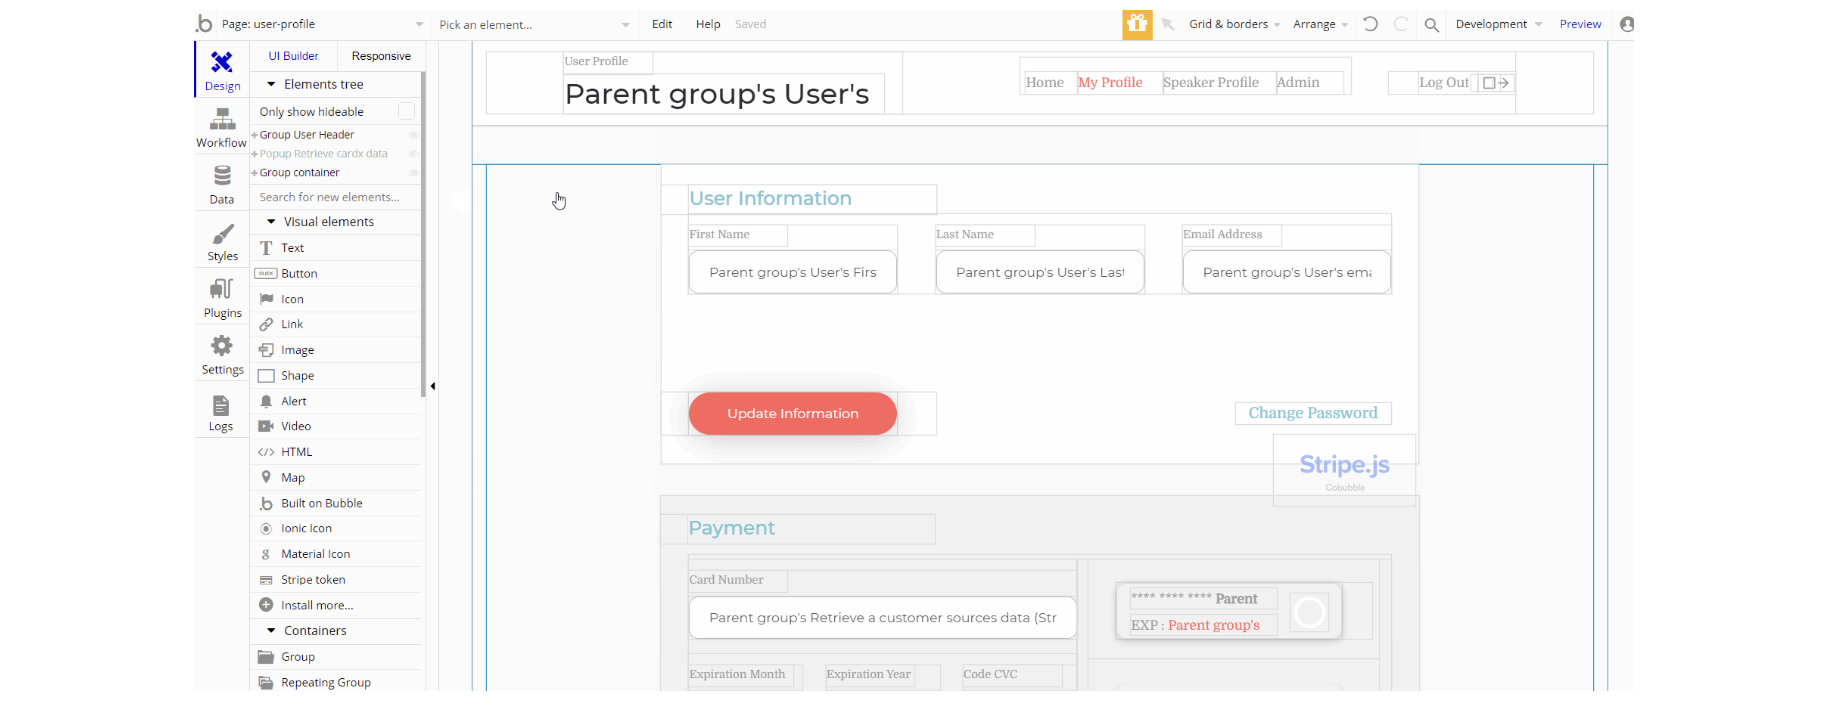Open the Logs panel

pyautogui.click(x=221, y=412)
